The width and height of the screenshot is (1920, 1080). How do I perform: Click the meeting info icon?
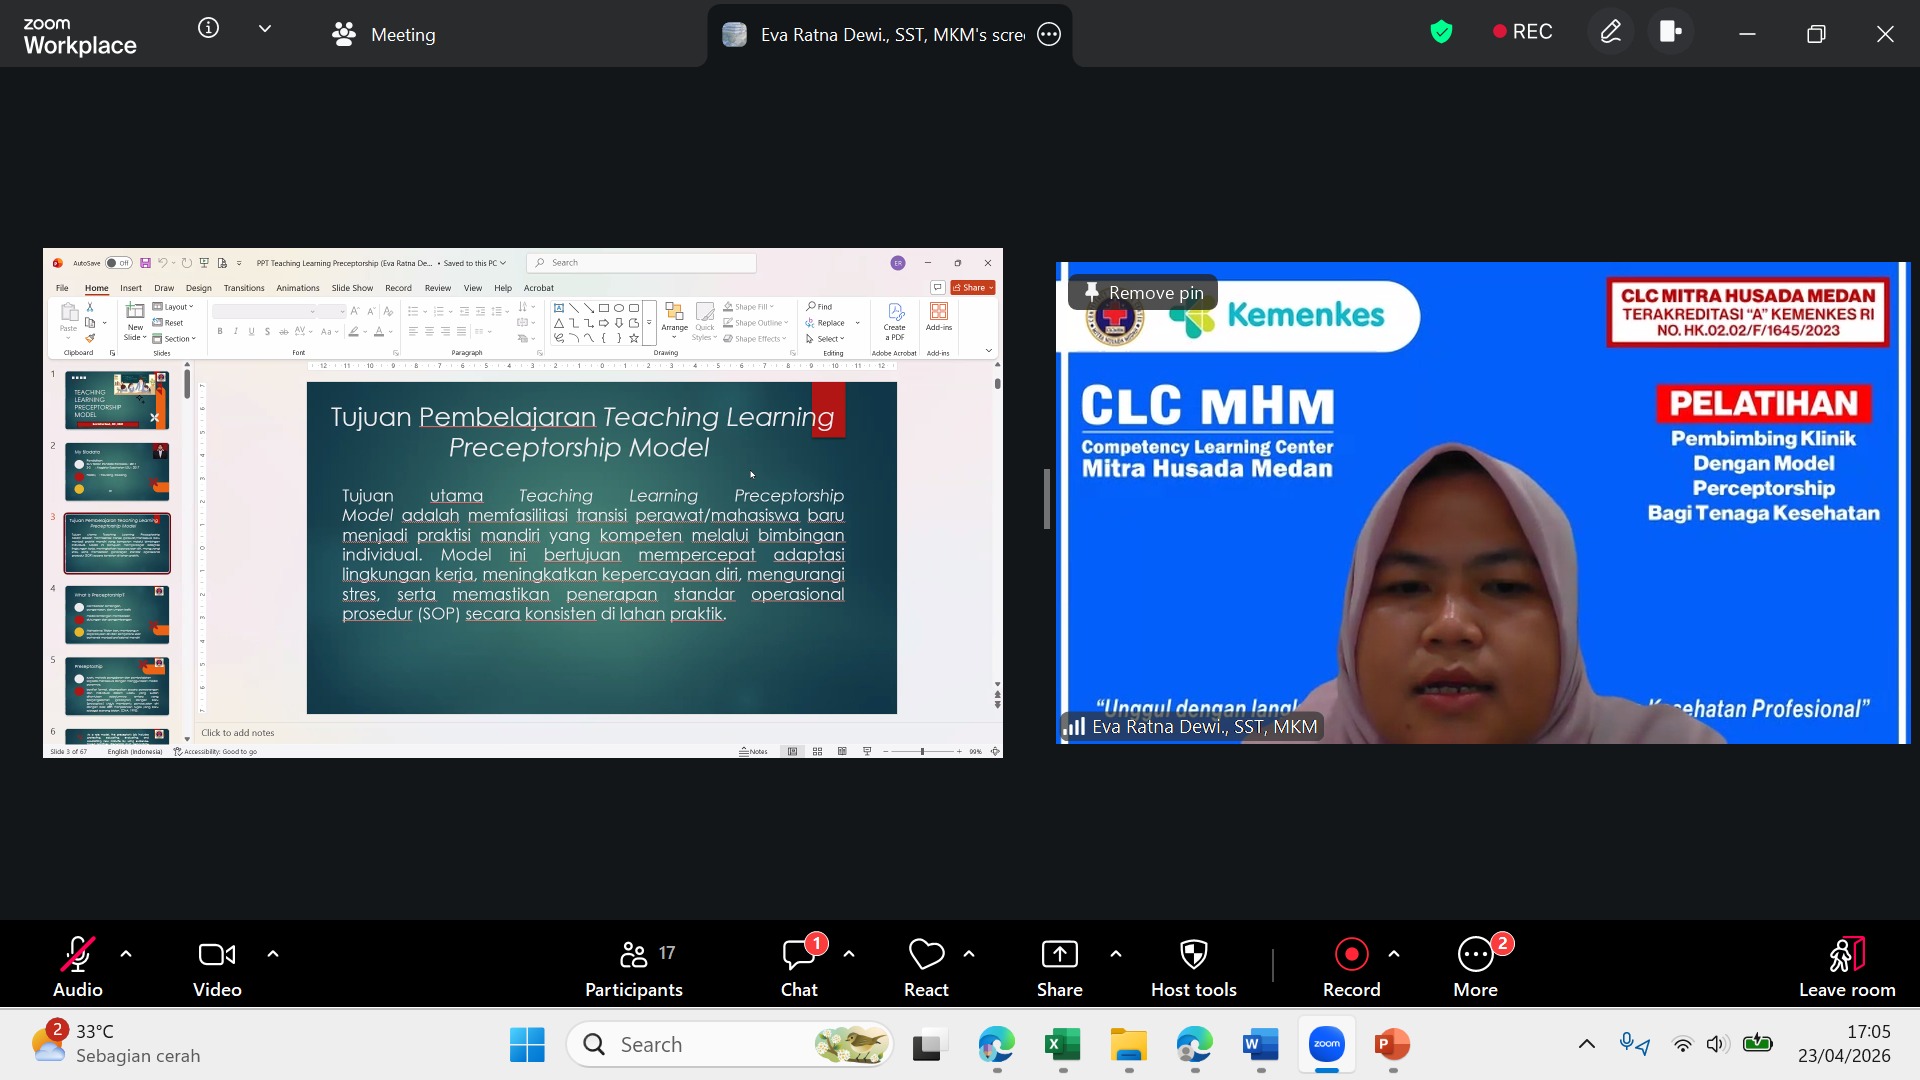coord(208,29)
